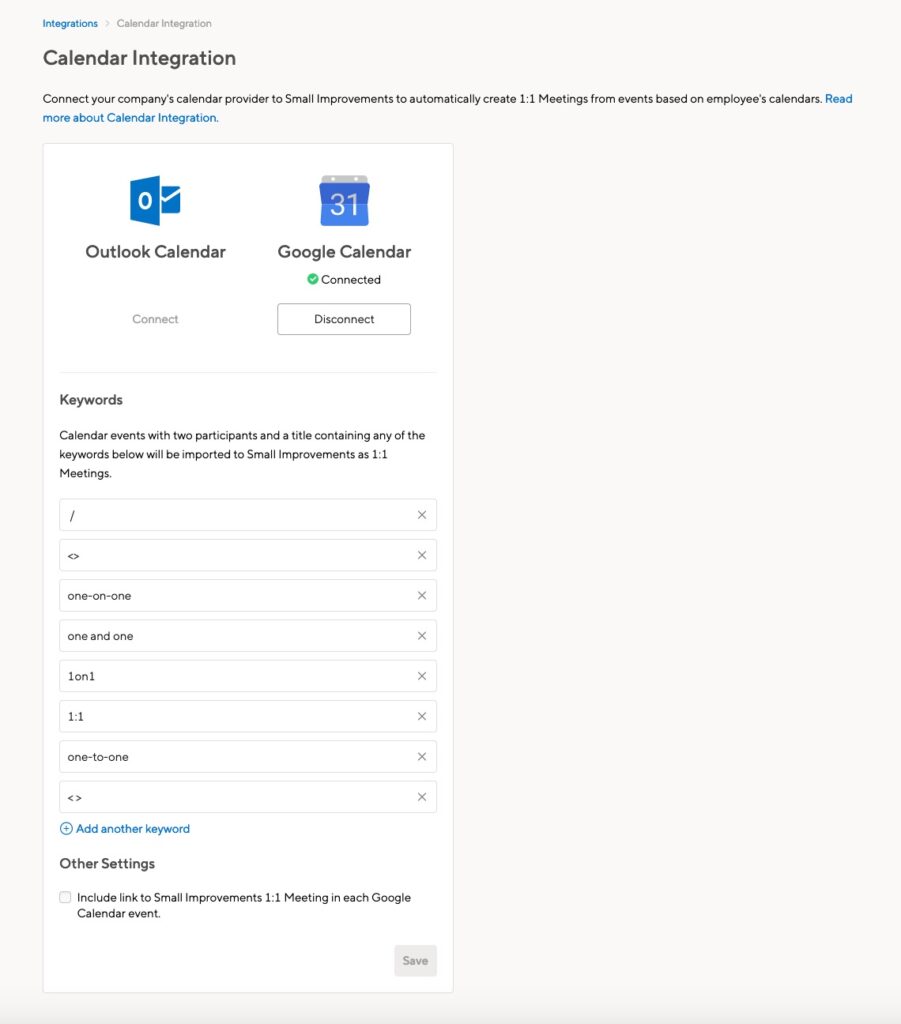The width and height of the screenshot is (901, 1024).
Task: Delete the "< >" keyword below one-to-one
Action: 422,797
